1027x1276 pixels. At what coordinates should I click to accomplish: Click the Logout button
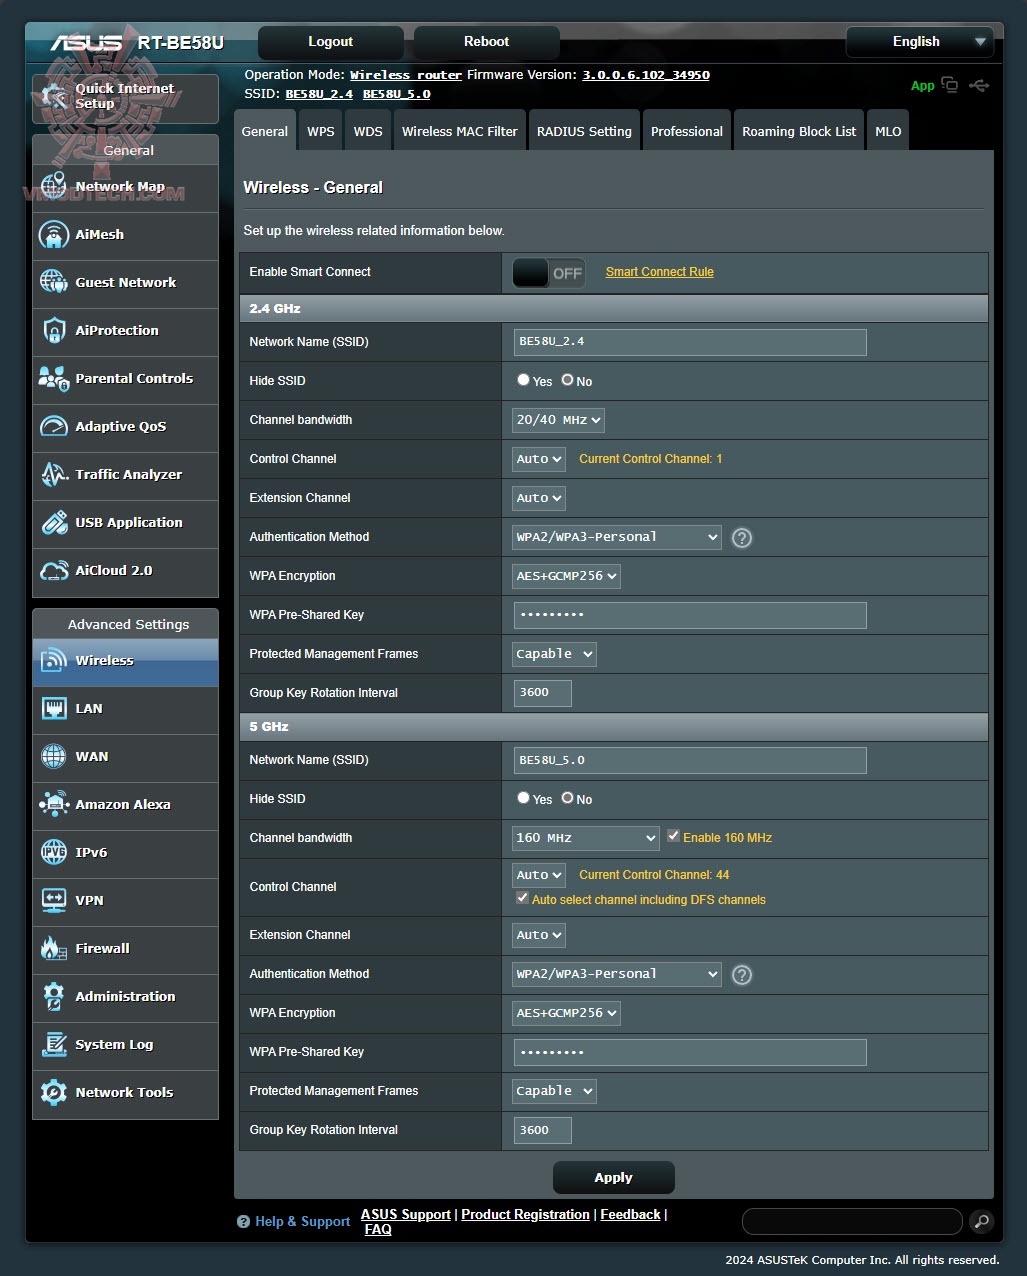click(331, 42)
